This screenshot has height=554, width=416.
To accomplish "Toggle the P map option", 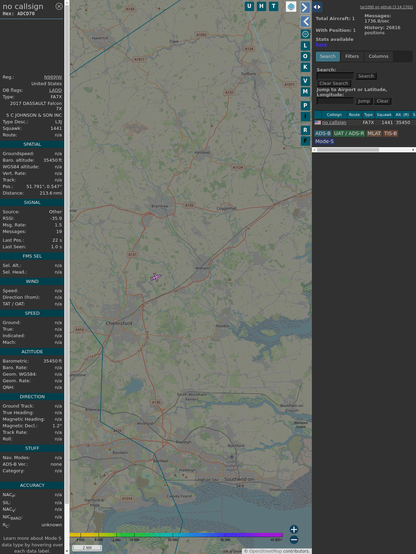I will [x=305, y=106].
